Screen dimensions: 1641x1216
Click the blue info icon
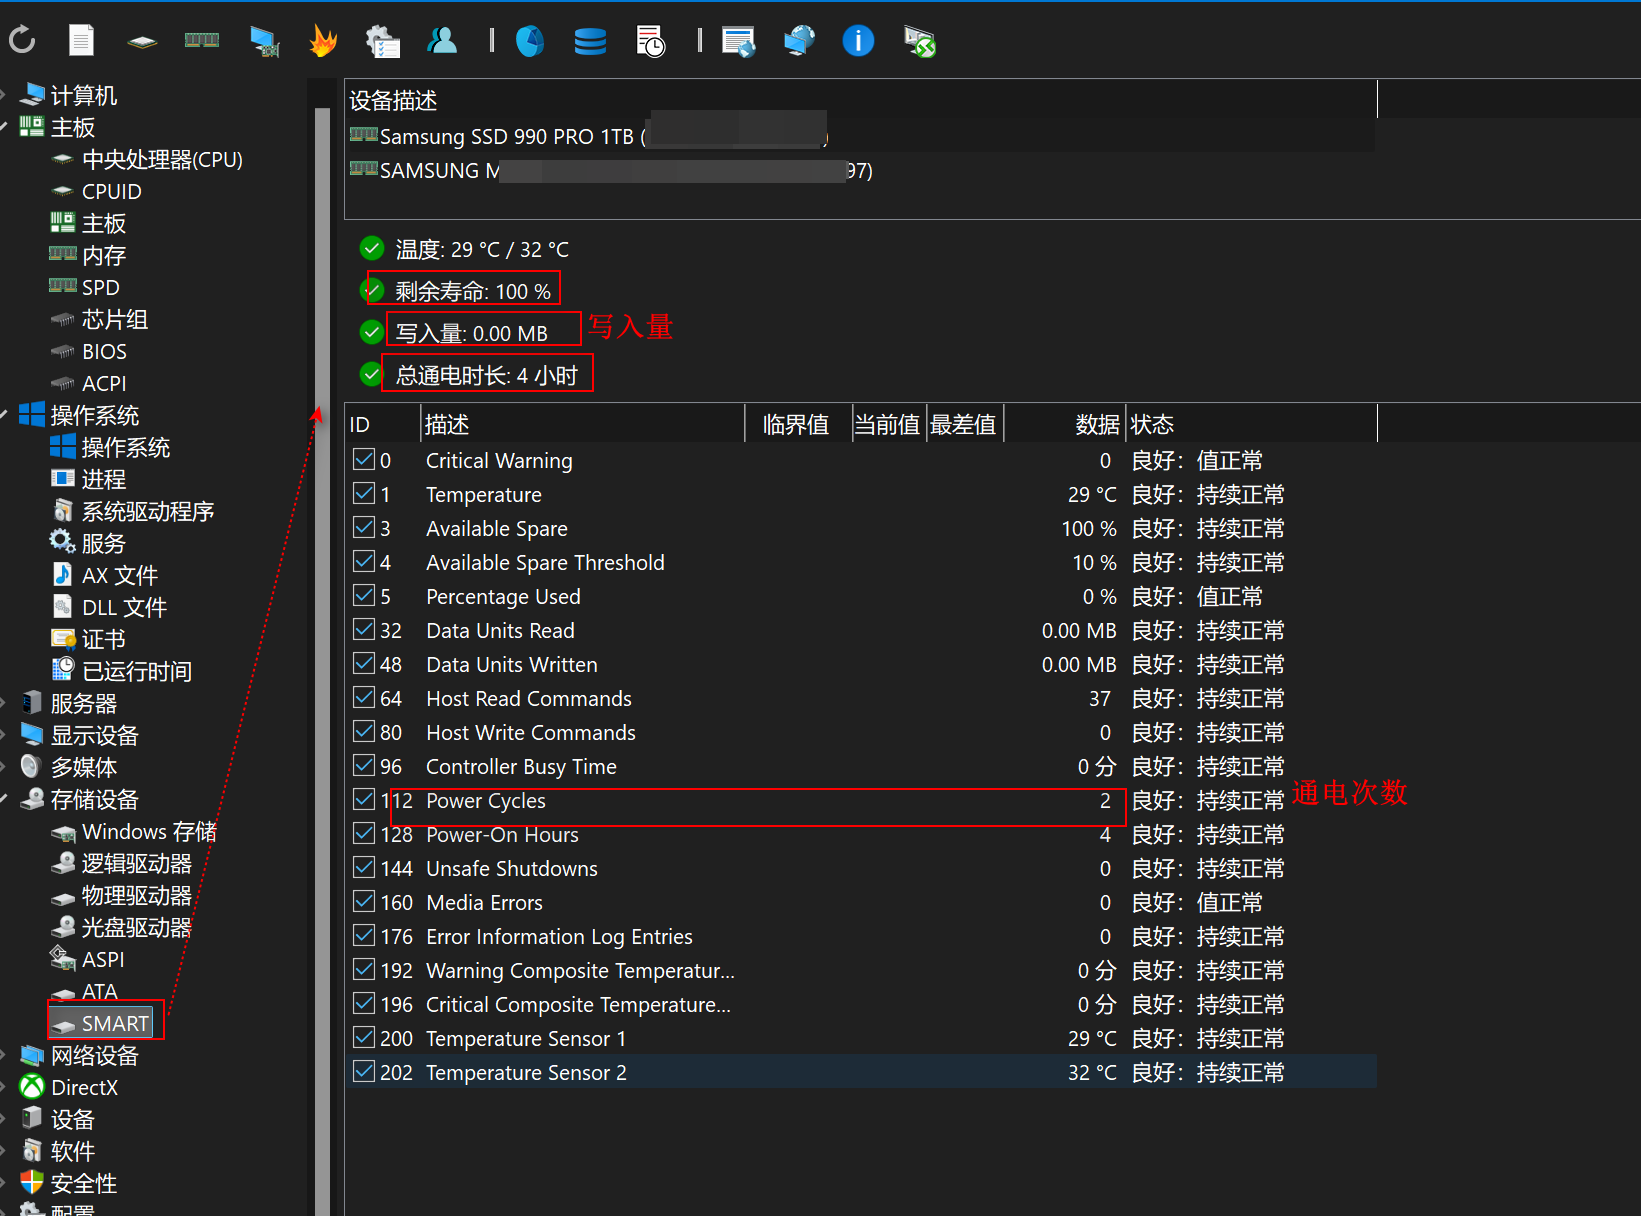click(858, 41)
